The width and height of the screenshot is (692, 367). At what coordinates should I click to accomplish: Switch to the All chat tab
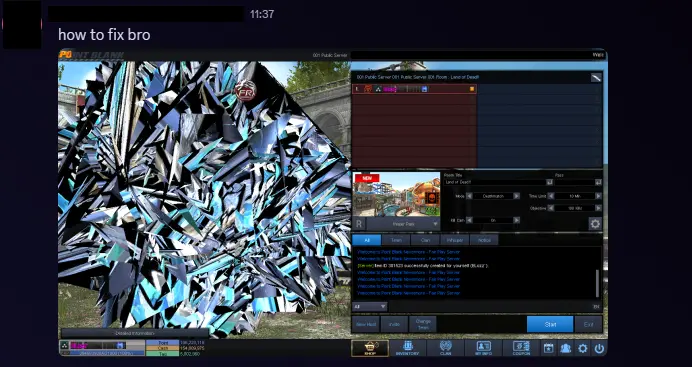(x=367, y=240)
